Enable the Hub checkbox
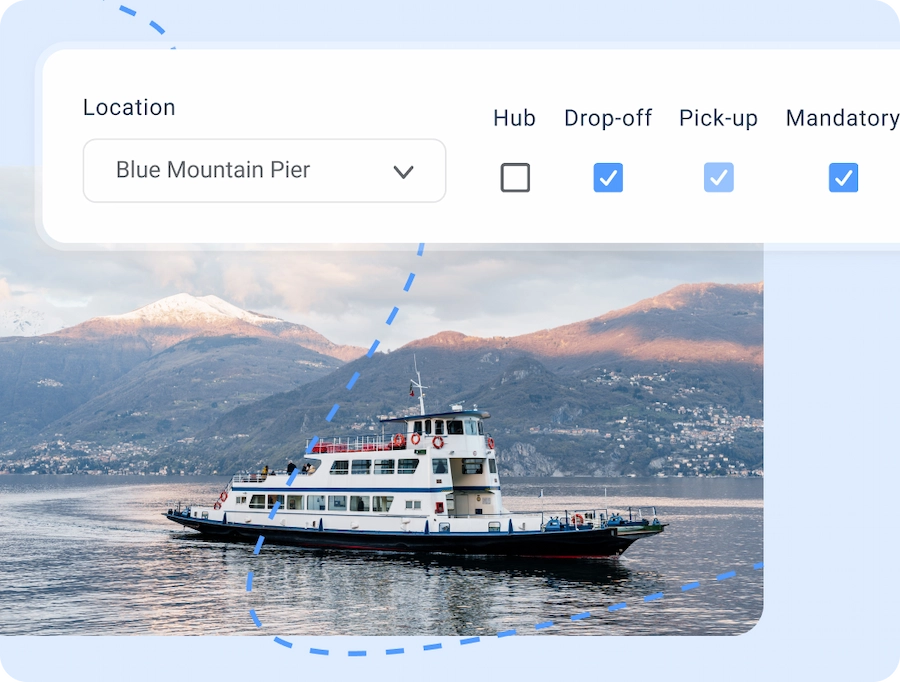Image resolution: width=900 pixels, height=682 pixels. (515, 177)
